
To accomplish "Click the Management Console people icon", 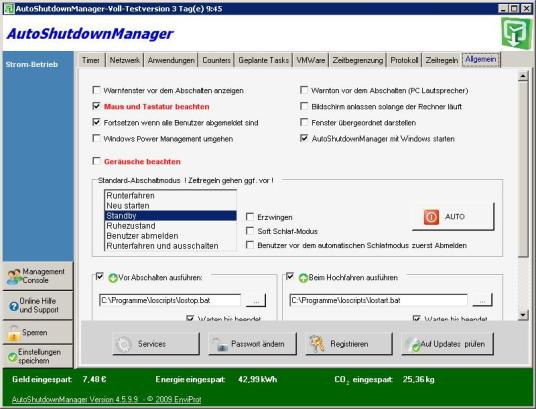I will [x=14, y=276].
